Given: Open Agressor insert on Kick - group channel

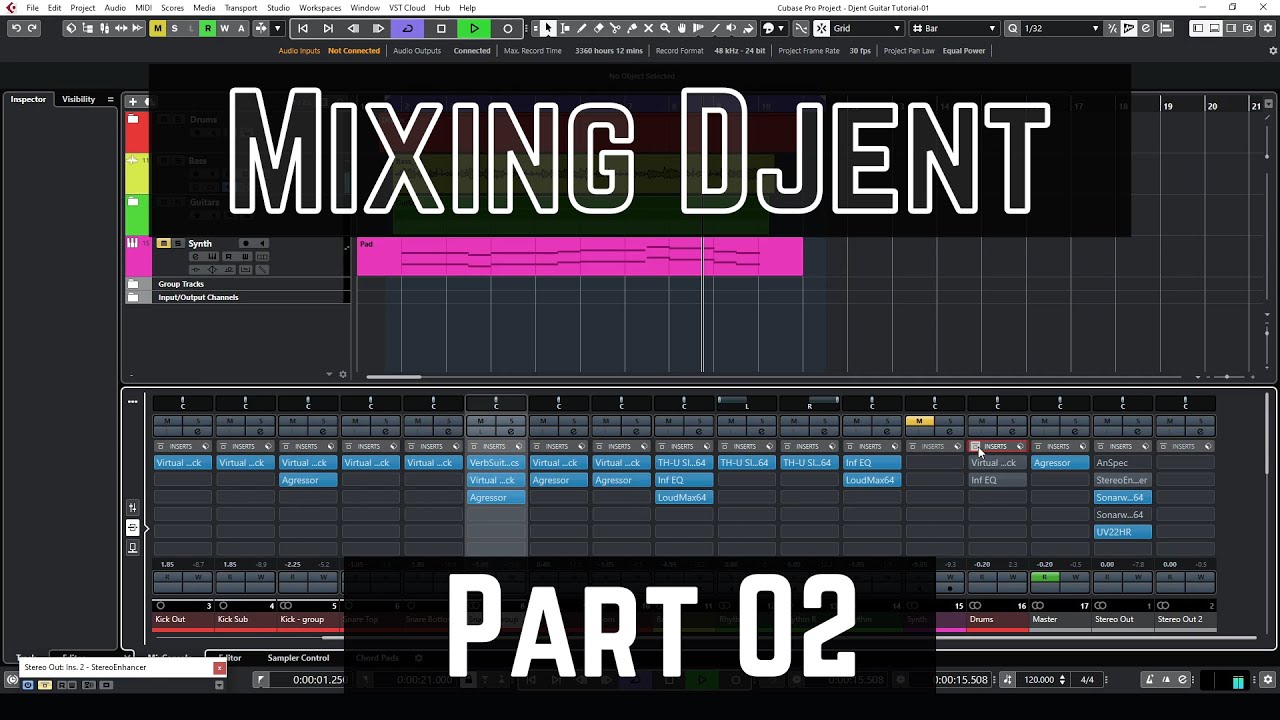Looking at the screenshot, I should click(308, 480).
